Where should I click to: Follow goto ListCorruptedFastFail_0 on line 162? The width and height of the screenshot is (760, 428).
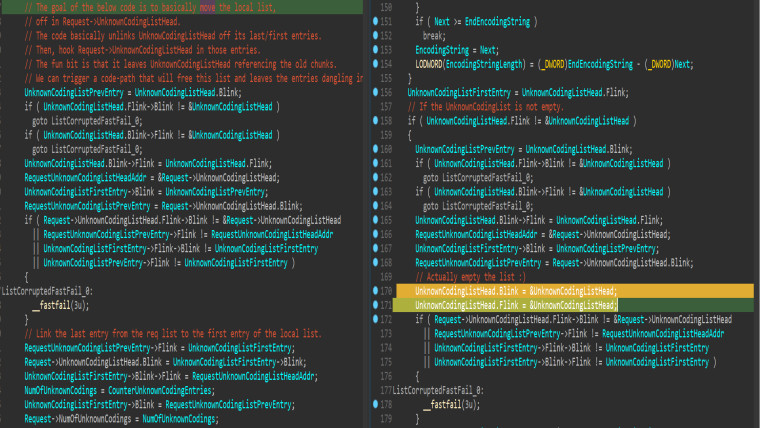(478, 178)
